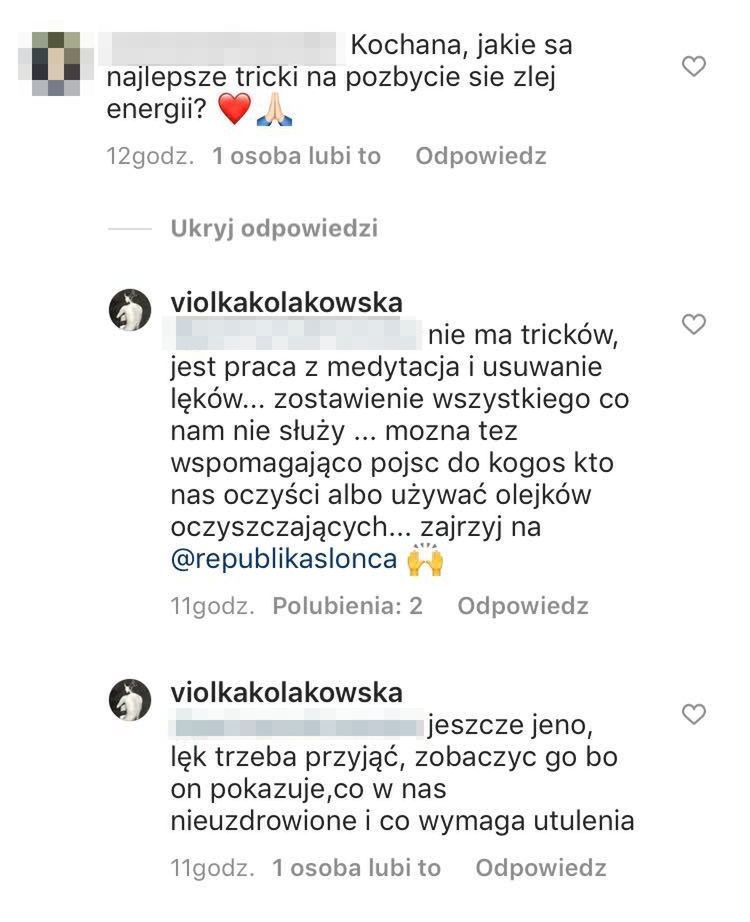View likes via "Polubienia: 2"
Image resolution: width=750 pixels, height=922 pixels.
[348, 606]
